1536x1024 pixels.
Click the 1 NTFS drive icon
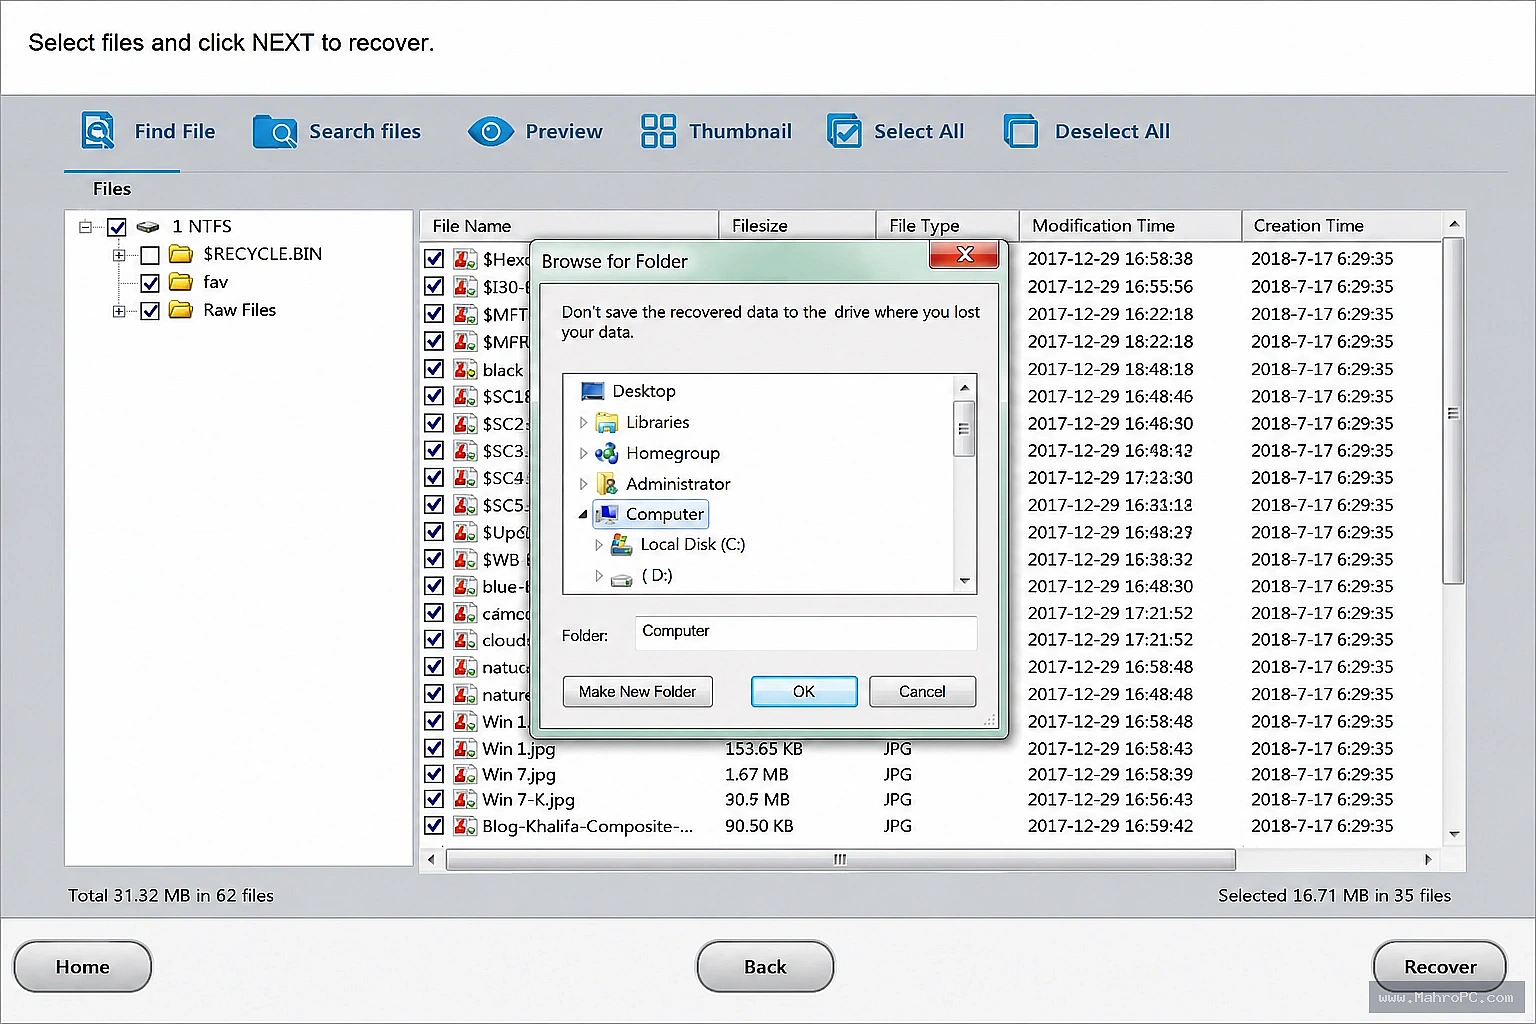click(x=148, y=227)
